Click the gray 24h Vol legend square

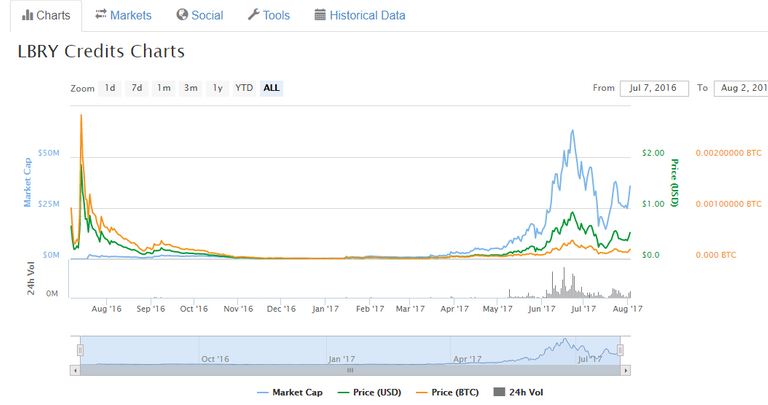click(x=499, y=392)
